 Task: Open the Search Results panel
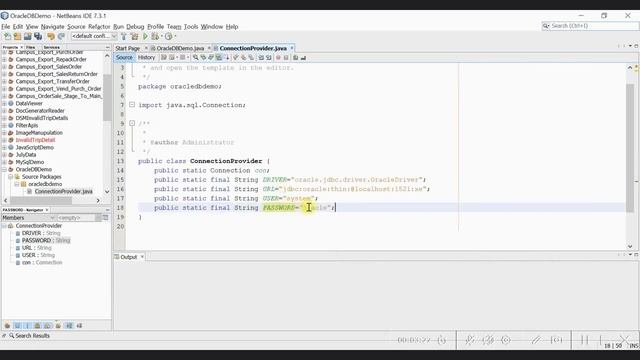click(x=32, y=336)
